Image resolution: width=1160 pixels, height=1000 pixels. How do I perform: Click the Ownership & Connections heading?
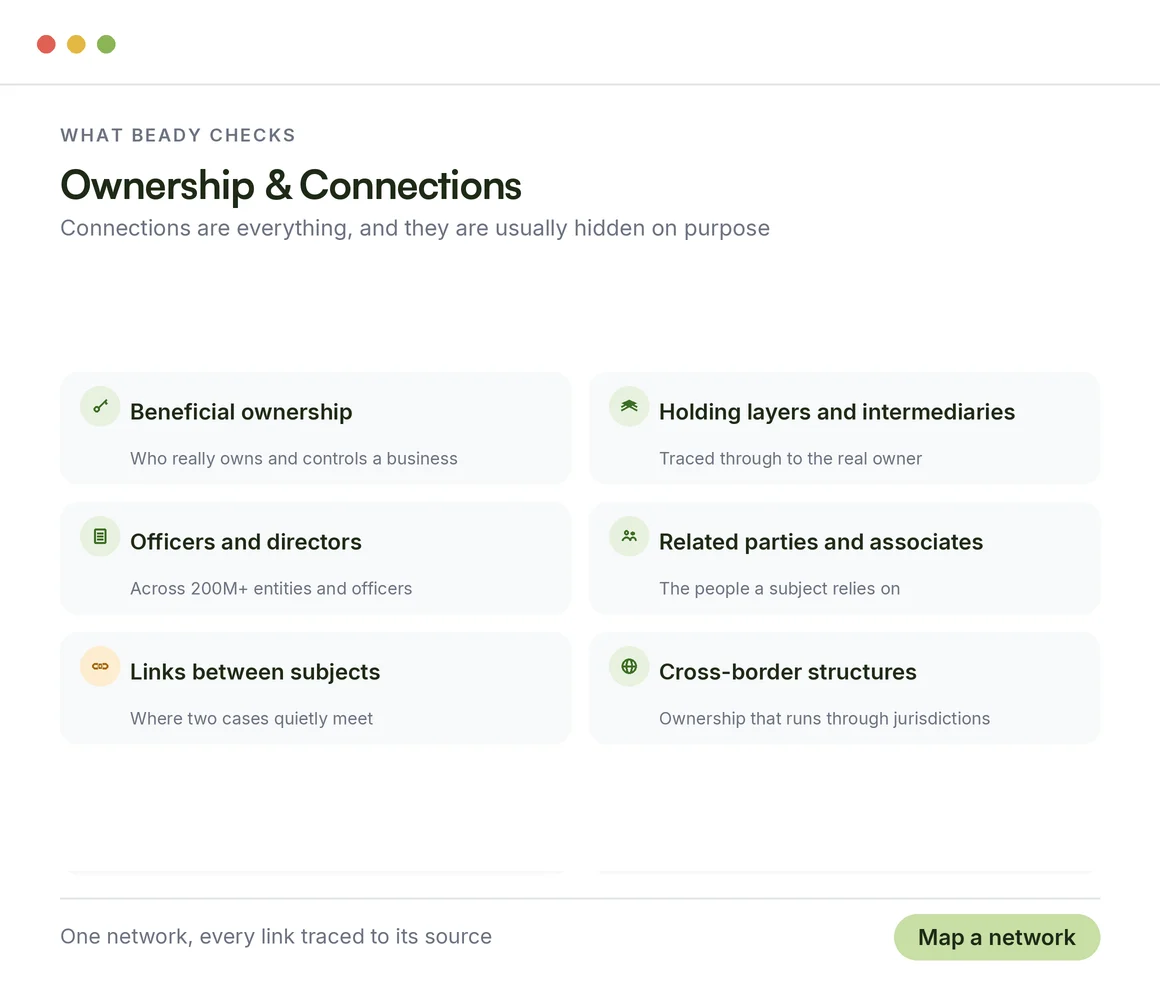click(x=291, y=185)
